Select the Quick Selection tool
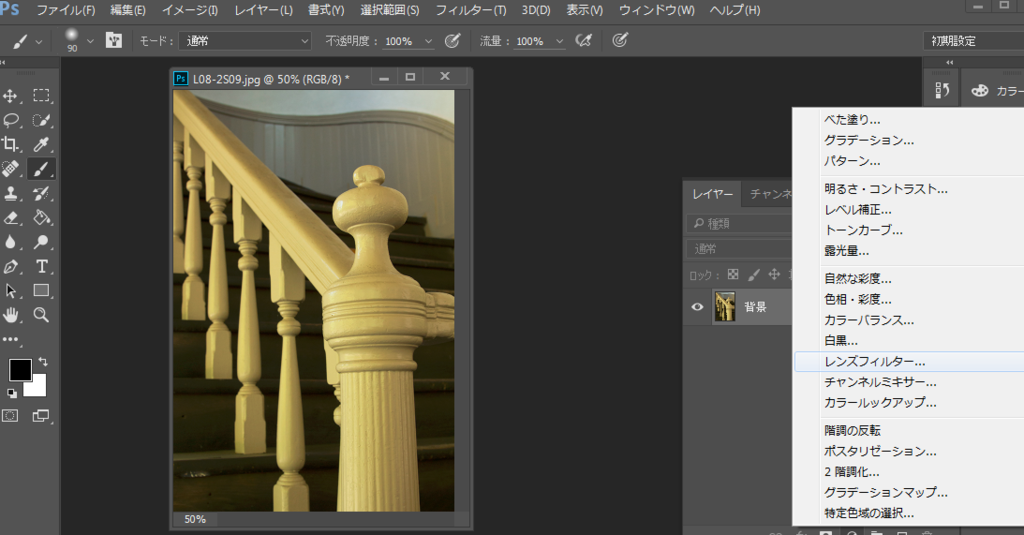Image resolution: width=1024 pixels, height=535 pixels. click(41, 120)
